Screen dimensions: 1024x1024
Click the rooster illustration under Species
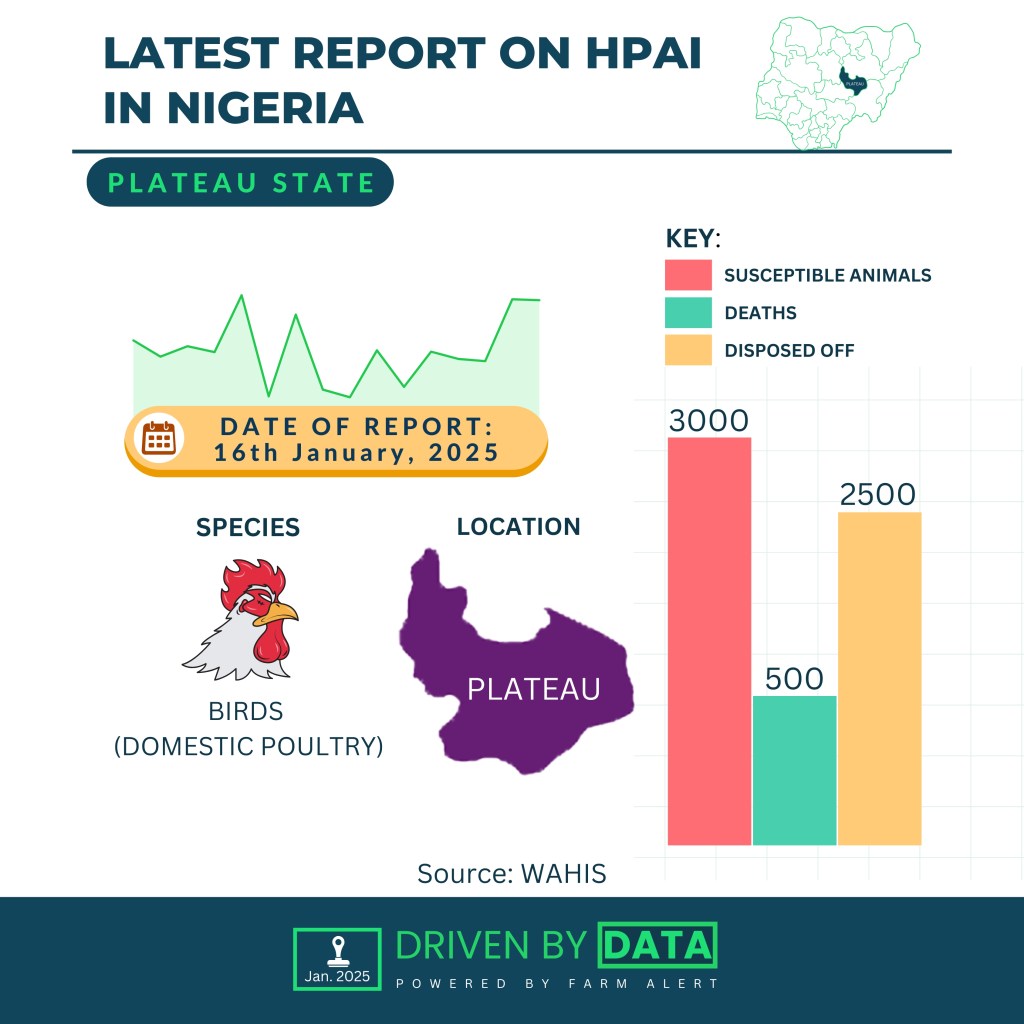(x=243, y=620)
